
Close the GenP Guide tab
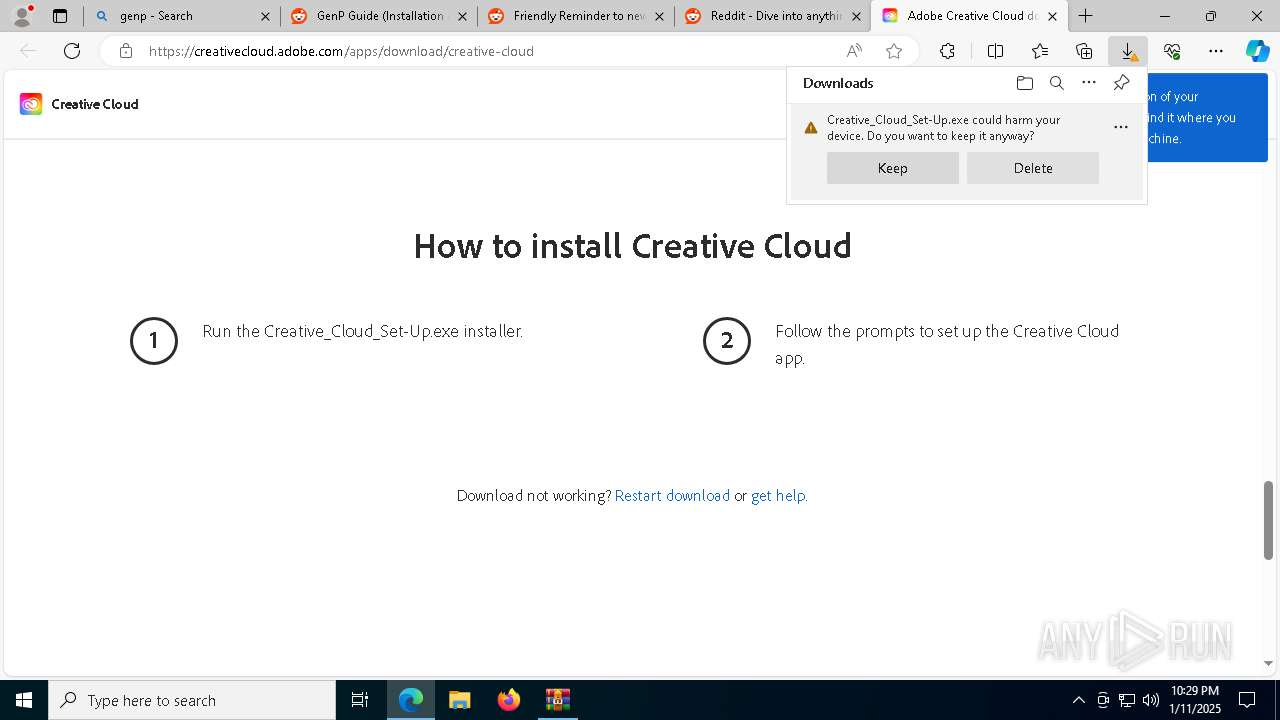462,16
